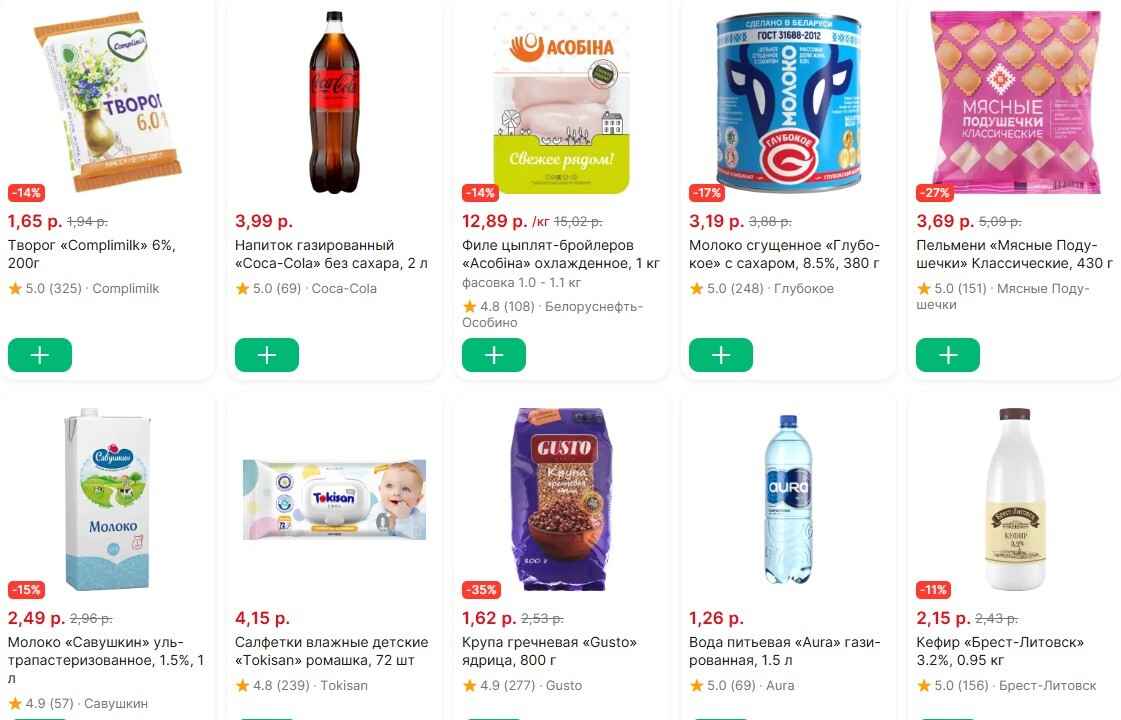Click the -27% discount badge on пельмени

(x=934, y=193)
